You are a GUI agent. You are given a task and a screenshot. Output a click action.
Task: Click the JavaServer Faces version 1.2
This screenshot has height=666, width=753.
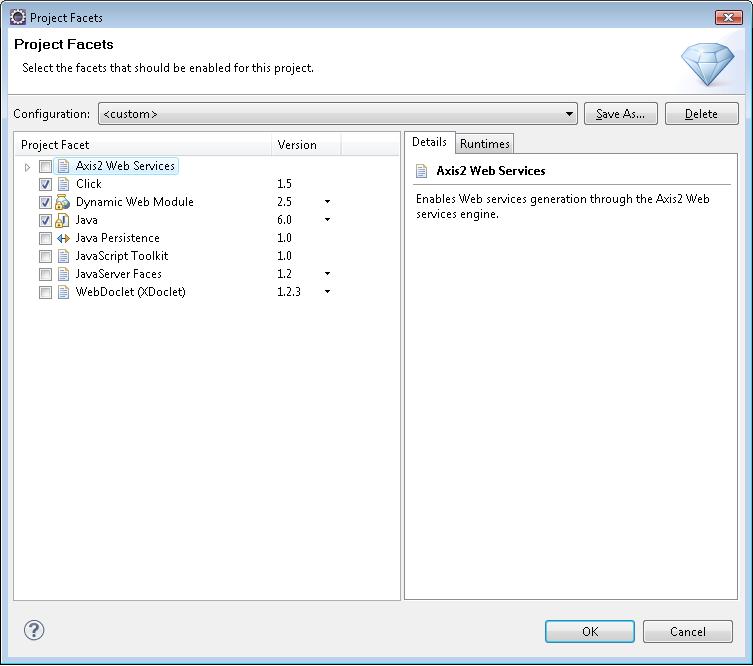tap(284, 274)
